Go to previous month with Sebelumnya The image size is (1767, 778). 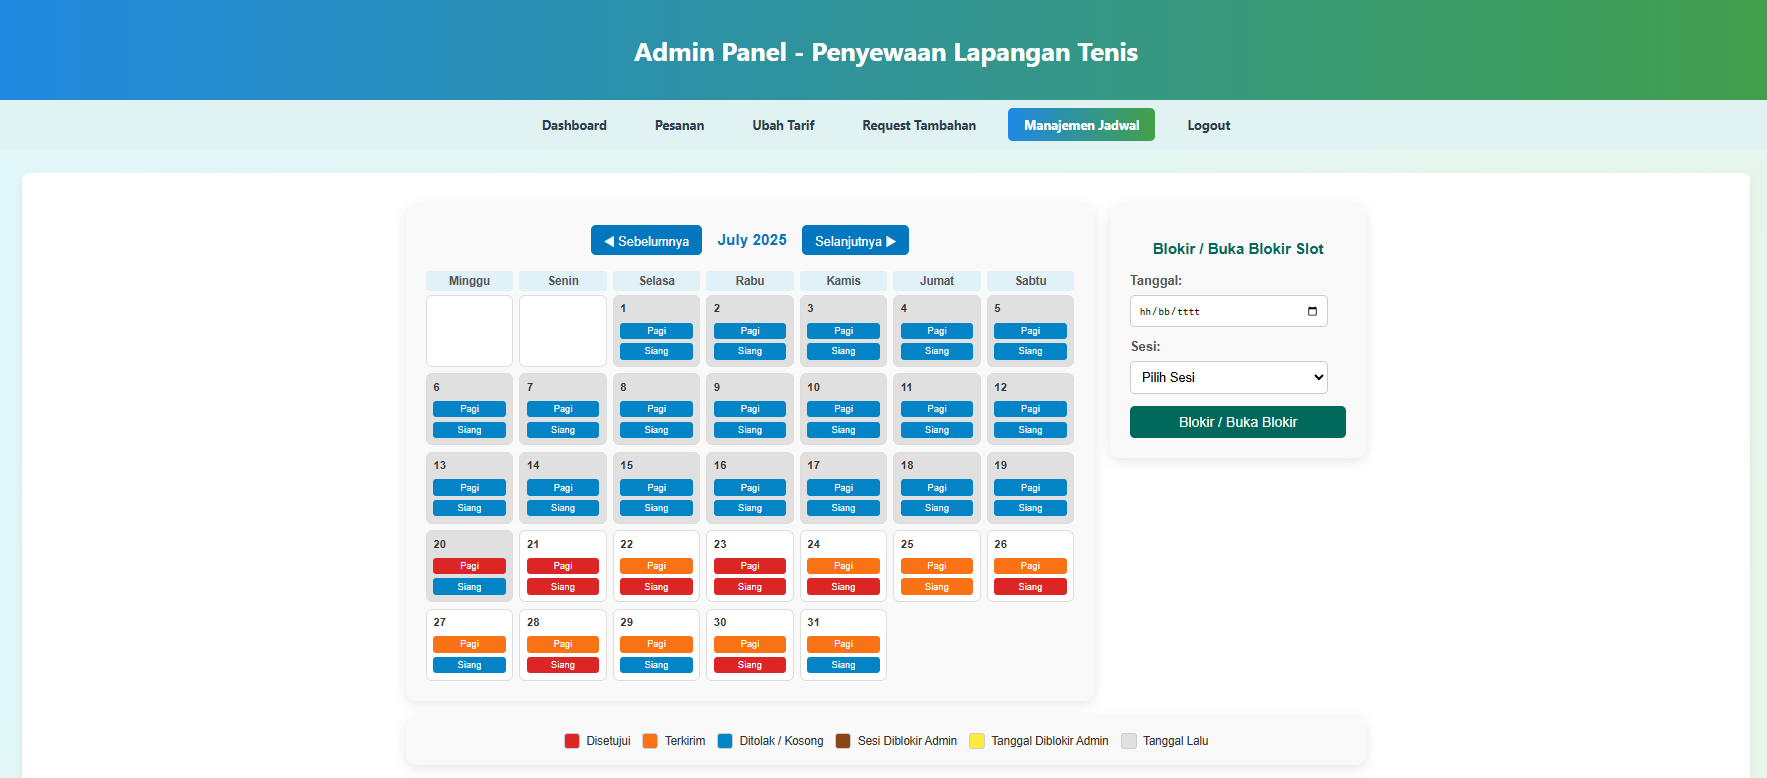pyautogui.click(x=646, y=241)
